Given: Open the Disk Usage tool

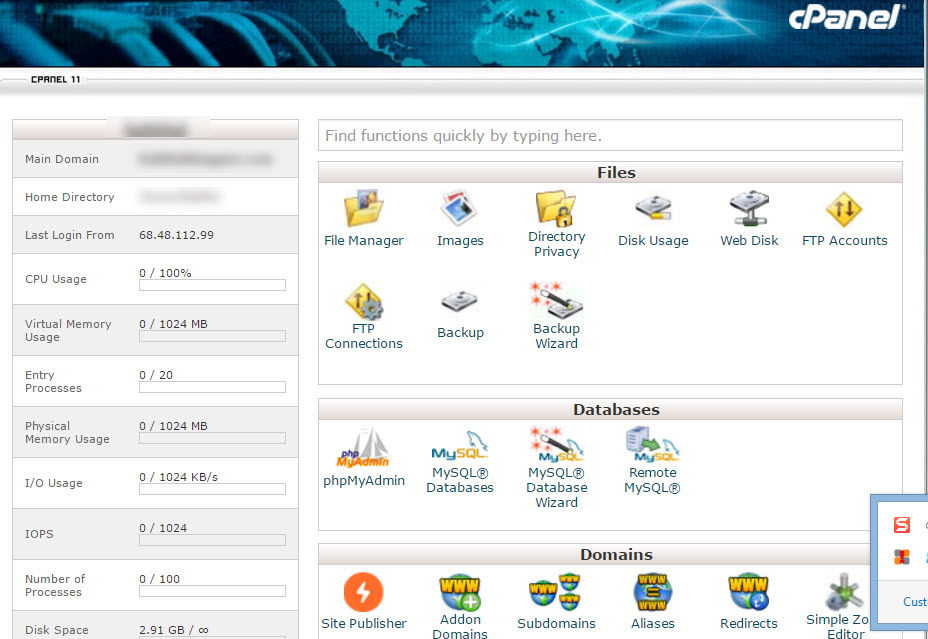Looking at the screenshot, I should click(x=653, y=208).
